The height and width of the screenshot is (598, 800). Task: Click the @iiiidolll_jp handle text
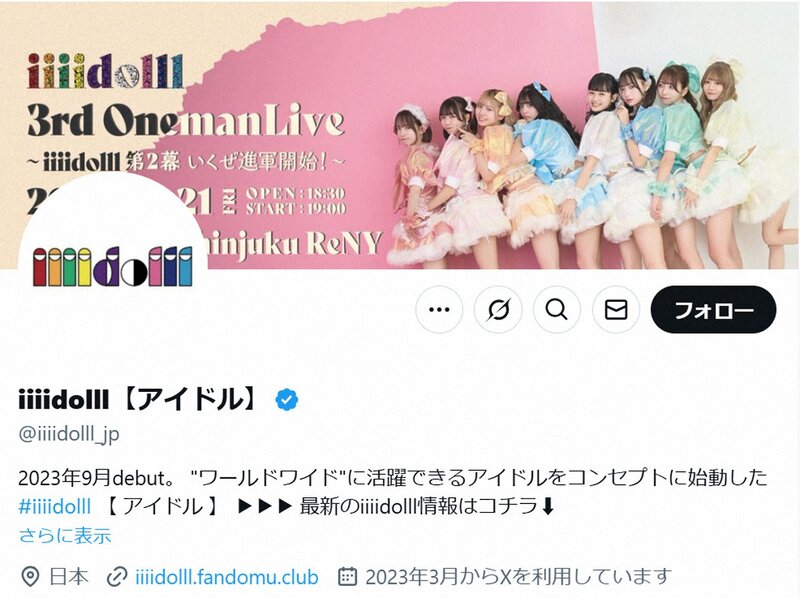[x=69, y=434]
